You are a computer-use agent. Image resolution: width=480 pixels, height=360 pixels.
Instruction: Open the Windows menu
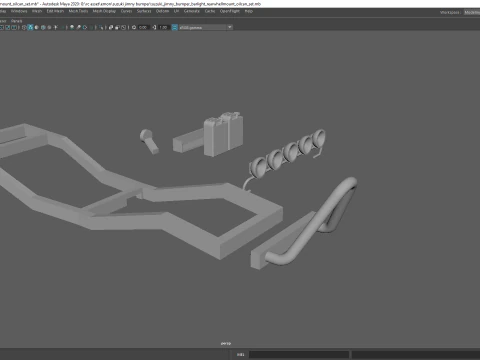[19, 11]
